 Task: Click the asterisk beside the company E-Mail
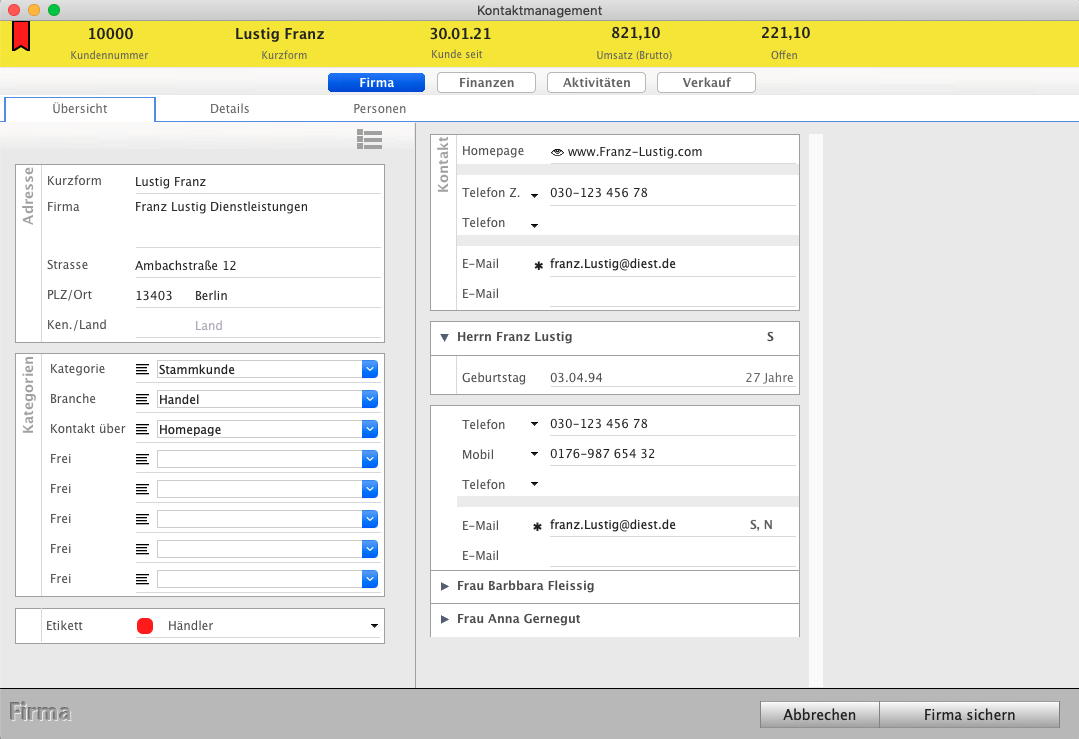538,266
